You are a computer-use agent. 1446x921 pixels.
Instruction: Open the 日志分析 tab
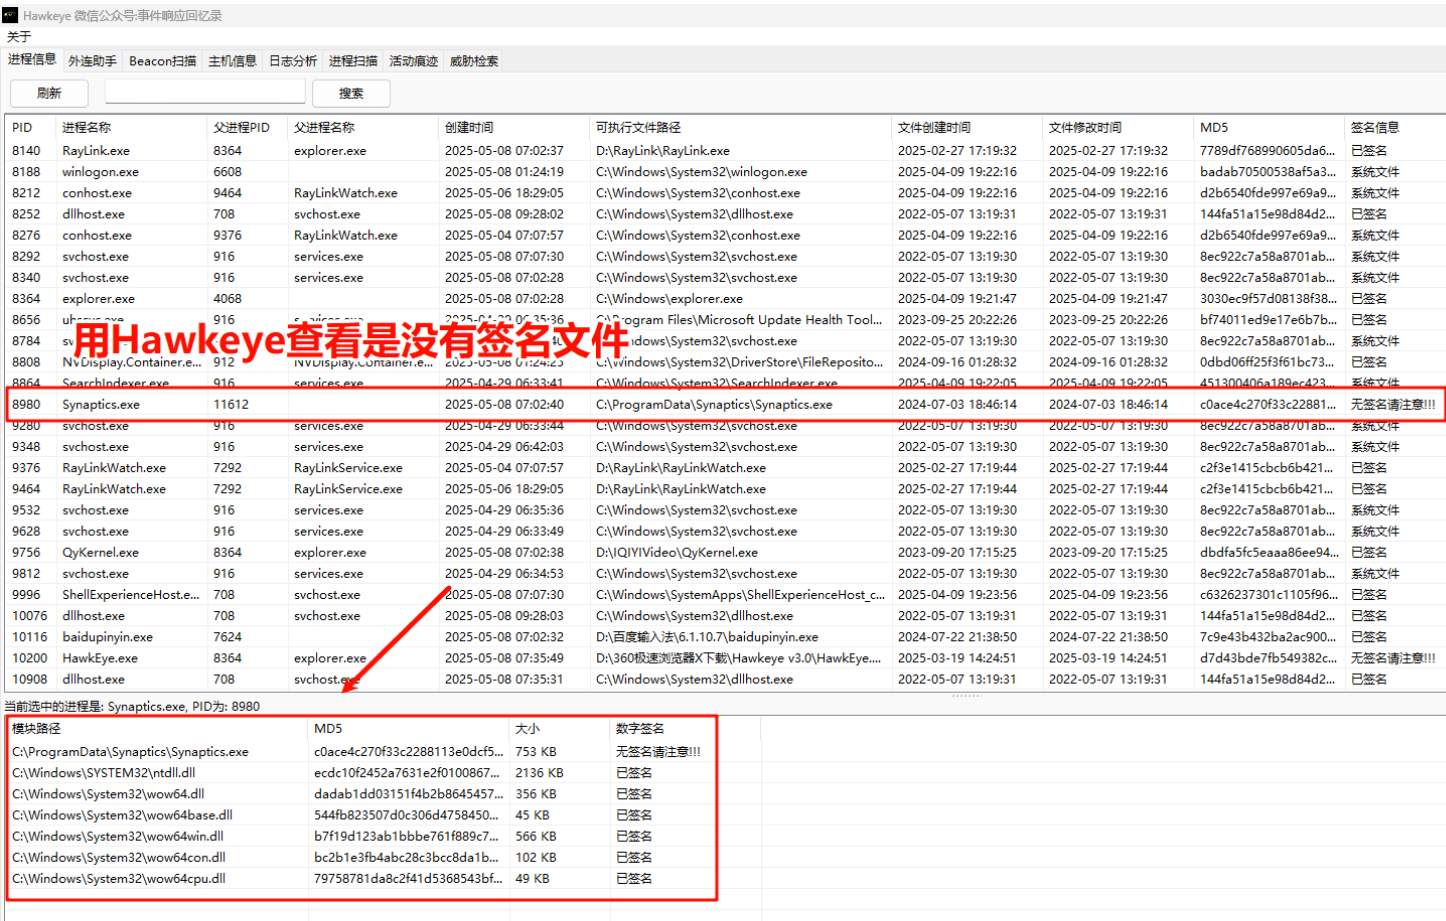[x=292, y=61]
